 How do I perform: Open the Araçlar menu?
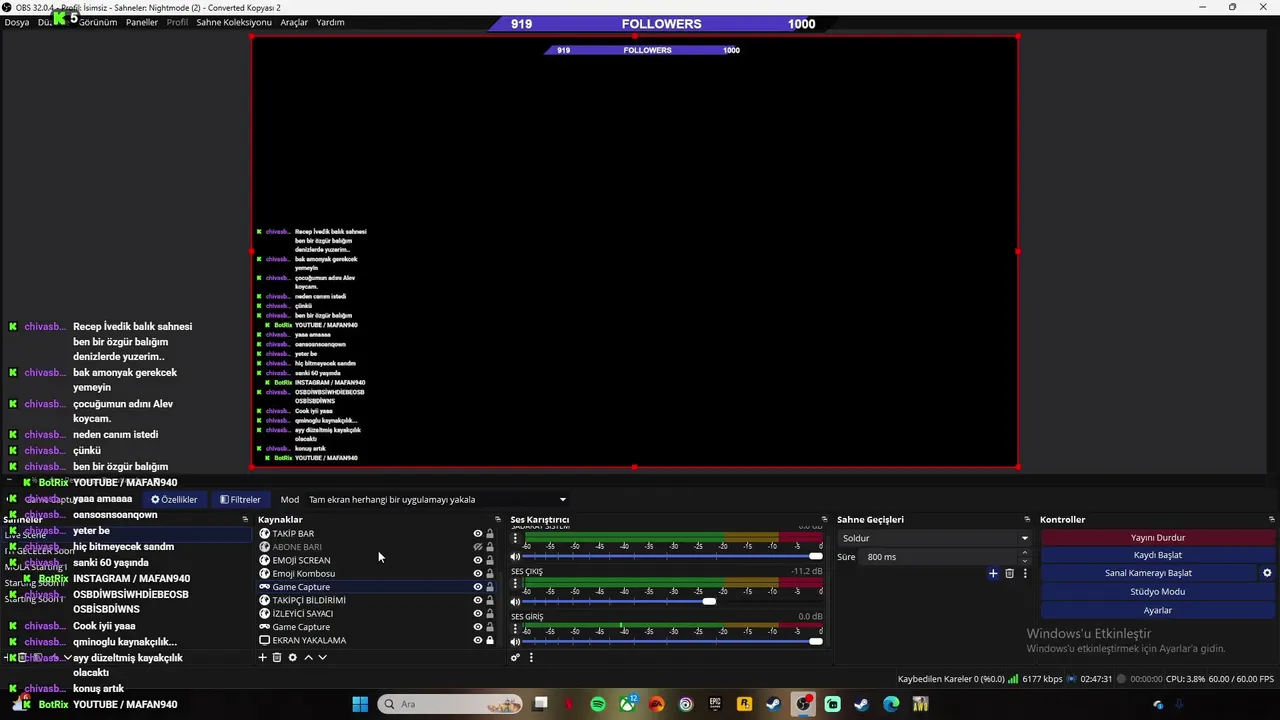294,22
